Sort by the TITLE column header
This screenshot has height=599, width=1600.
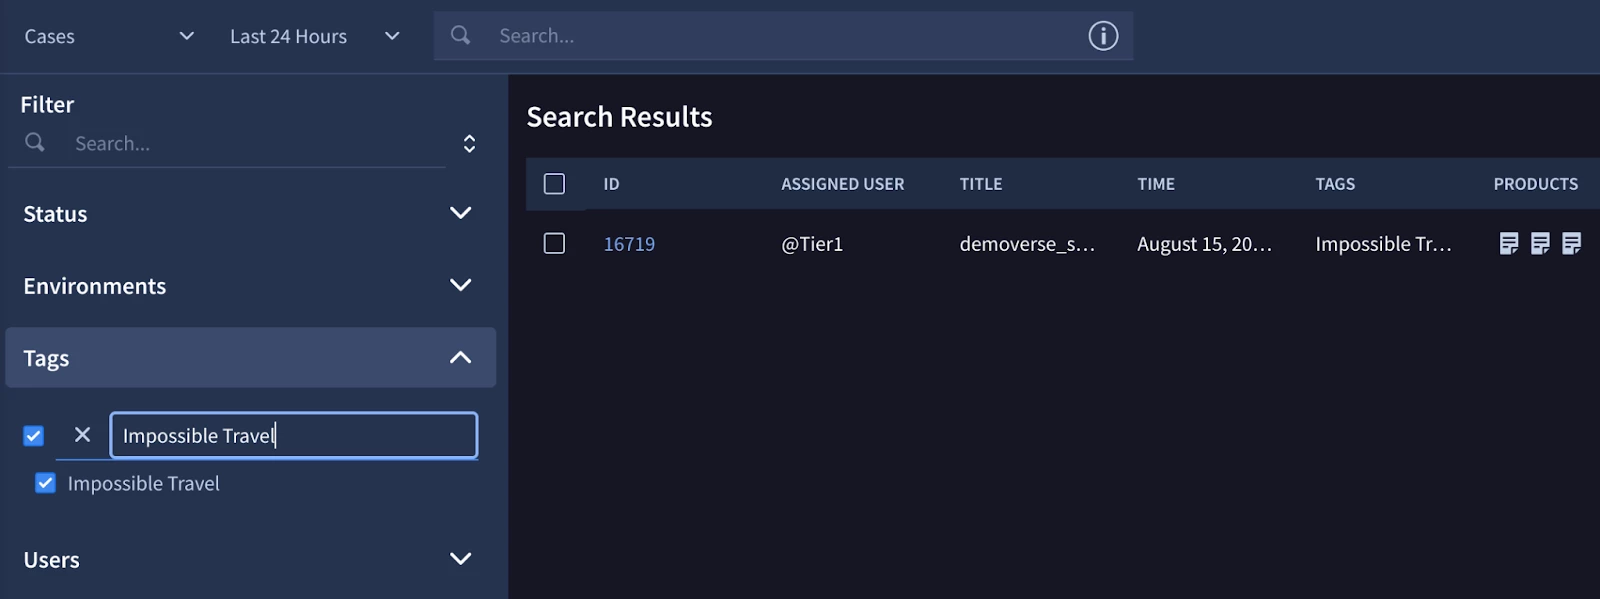coord(980,184)
